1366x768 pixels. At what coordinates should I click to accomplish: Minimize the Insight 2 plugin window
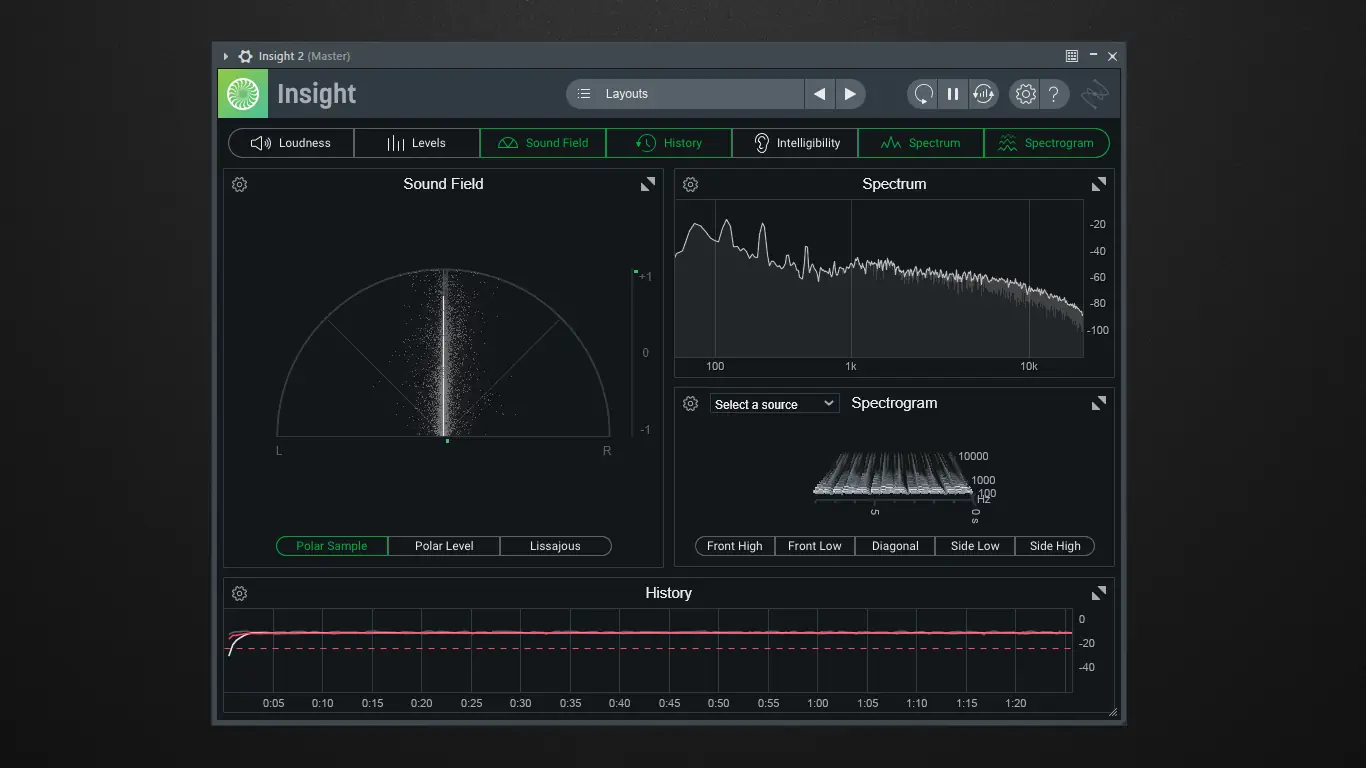(1093, 56)
